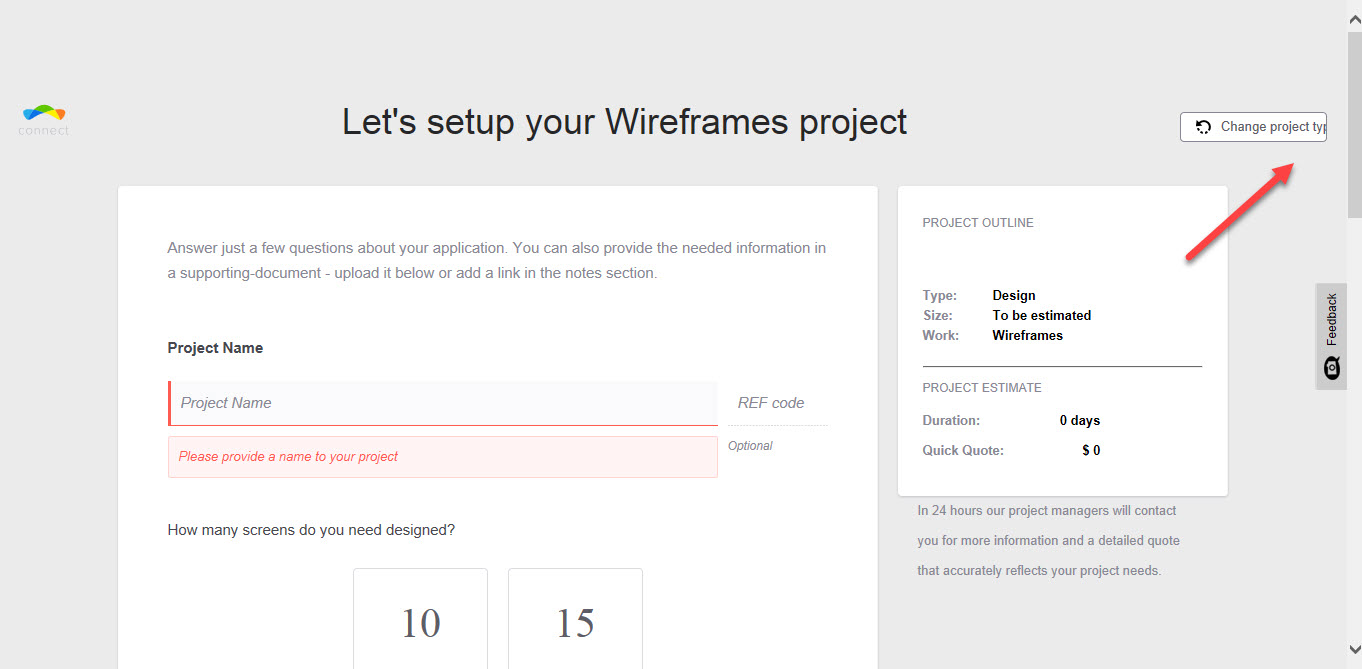Image resolution: width=1362 pixels, height=669 pixels.
Task: Click into the REF code field
Action: [x=778, y=403]
